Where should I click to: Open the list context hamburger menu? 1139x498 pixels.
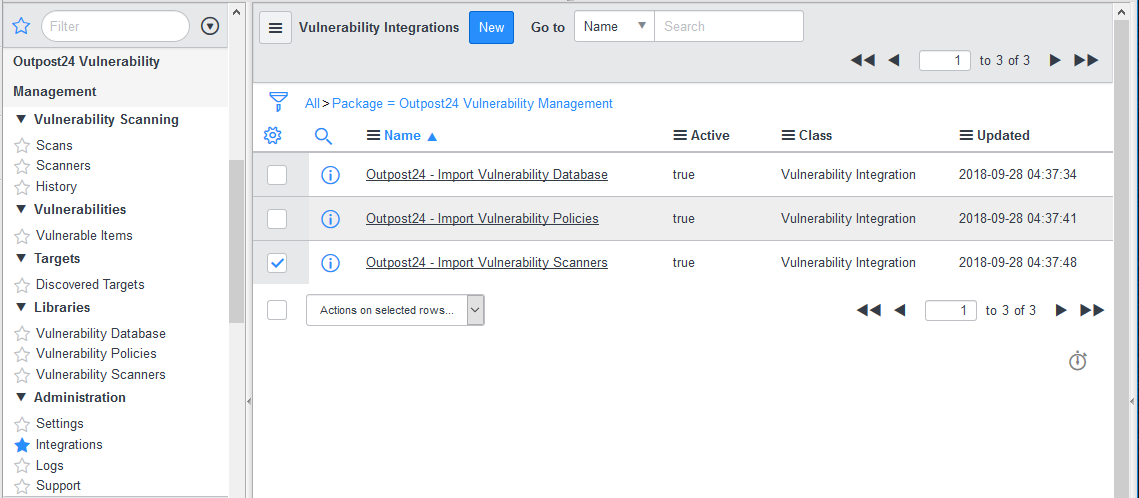[x=275, y=28]
